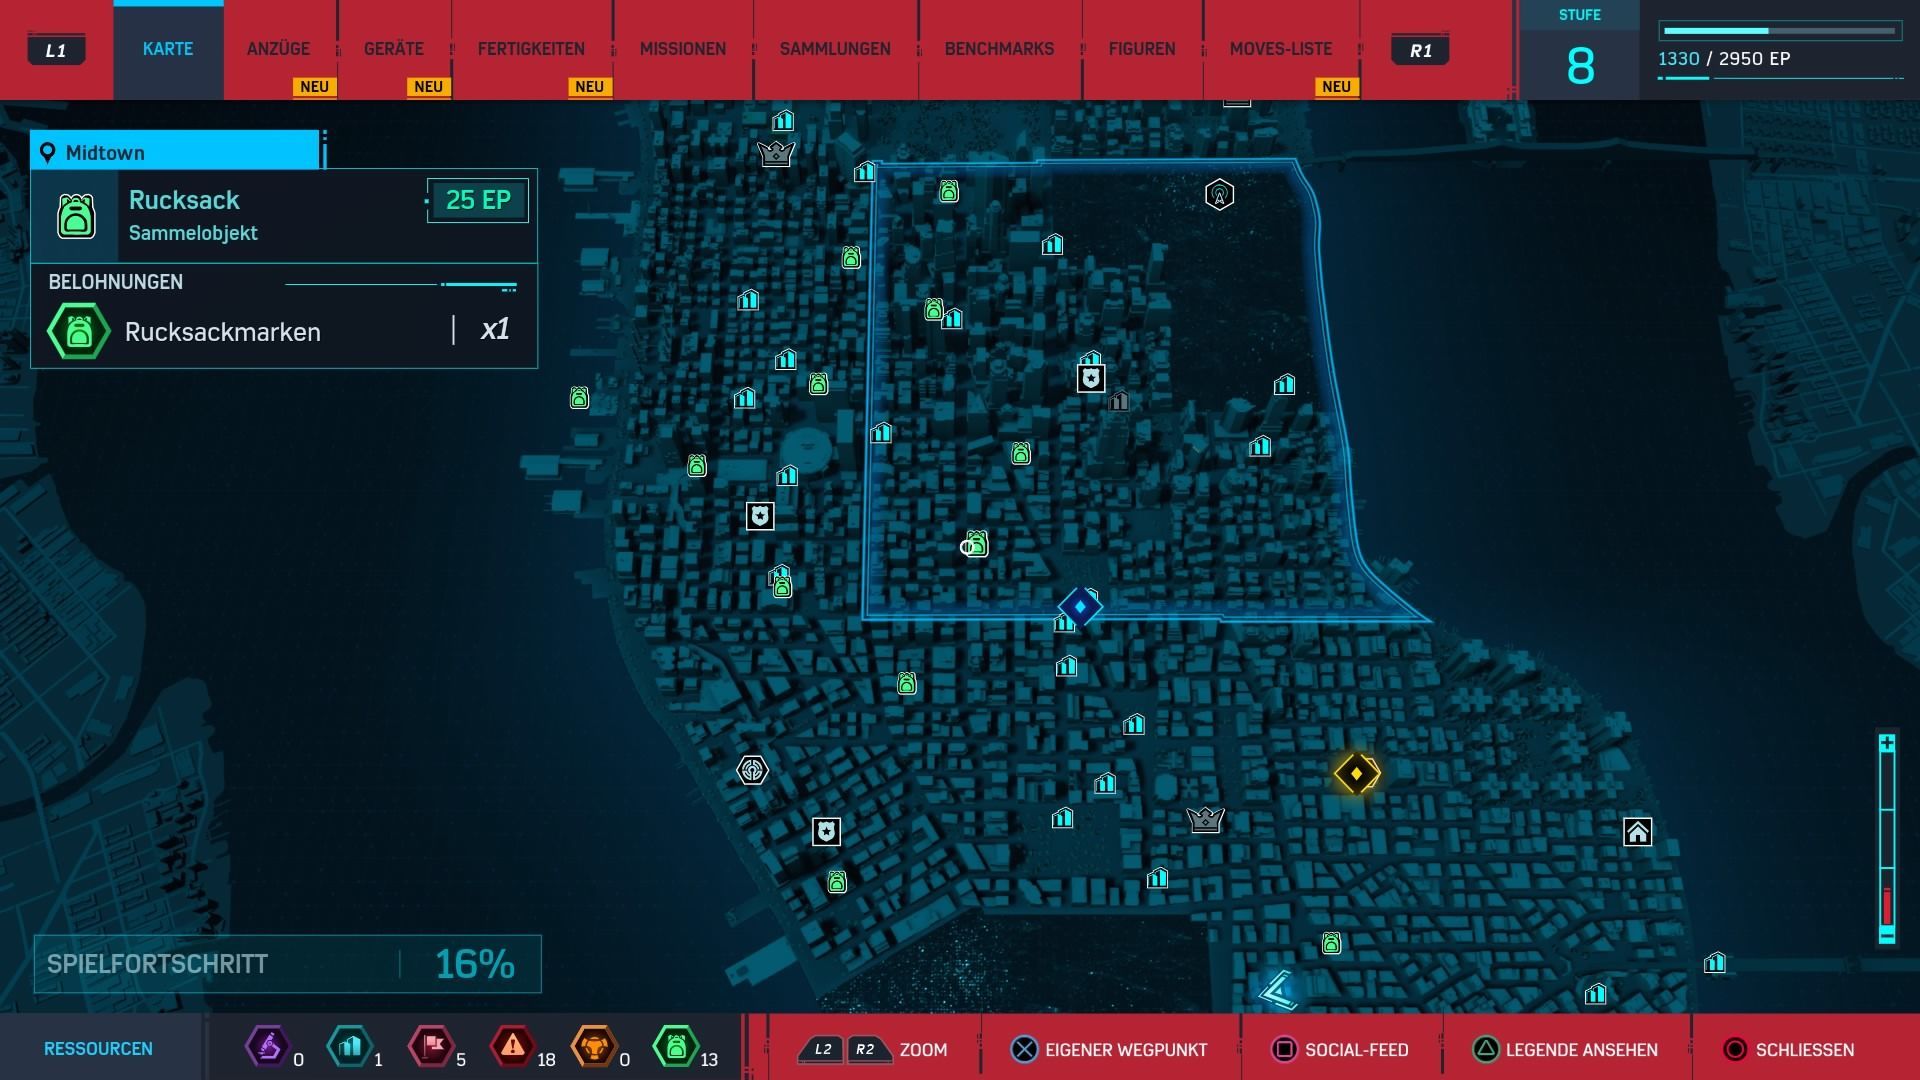Click the Rucksackmarken reward hexagon icon
1920x1080 pixels.
click(x=79, y=331)
